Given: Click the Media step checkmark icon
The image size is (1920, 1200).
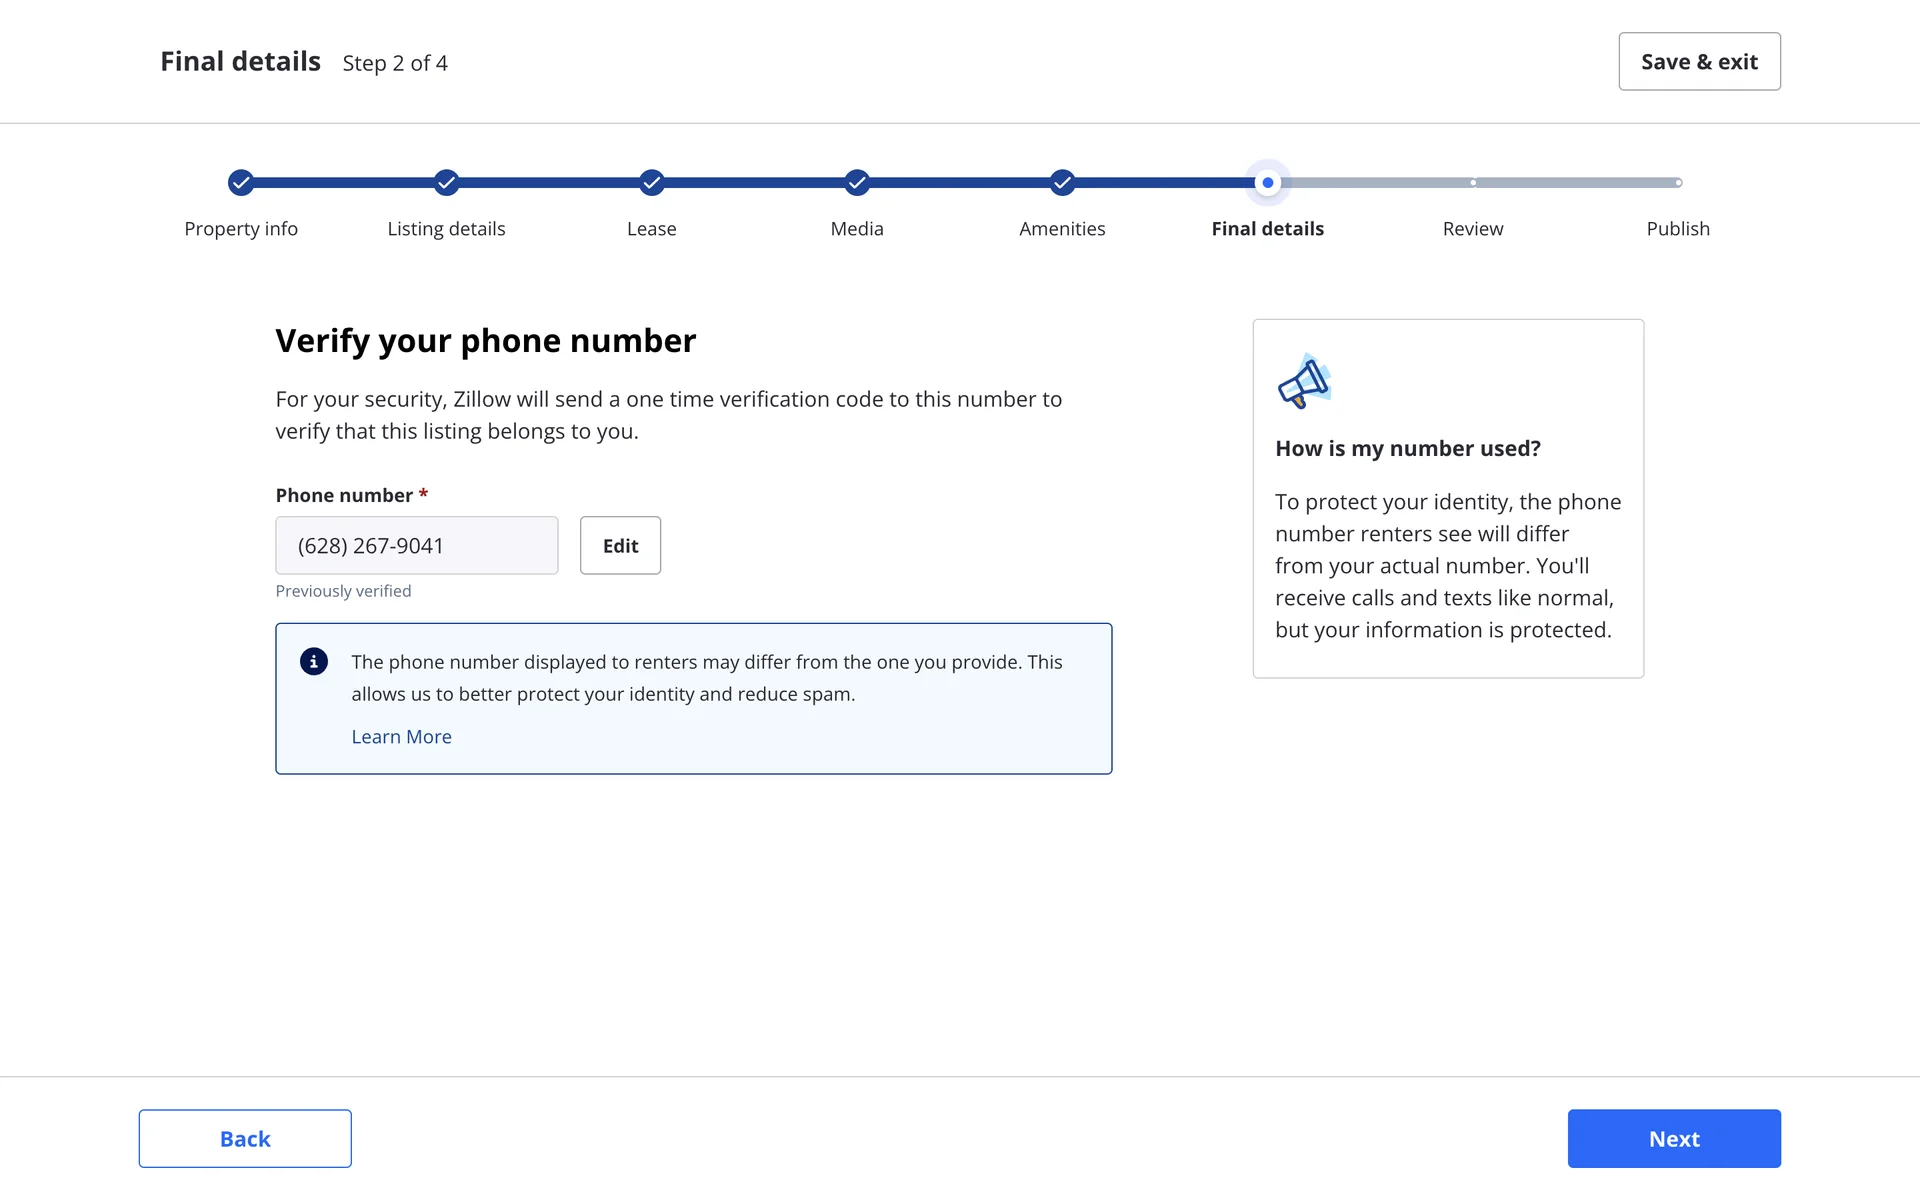Looking at the screenshot, I should tap(857, 182).
